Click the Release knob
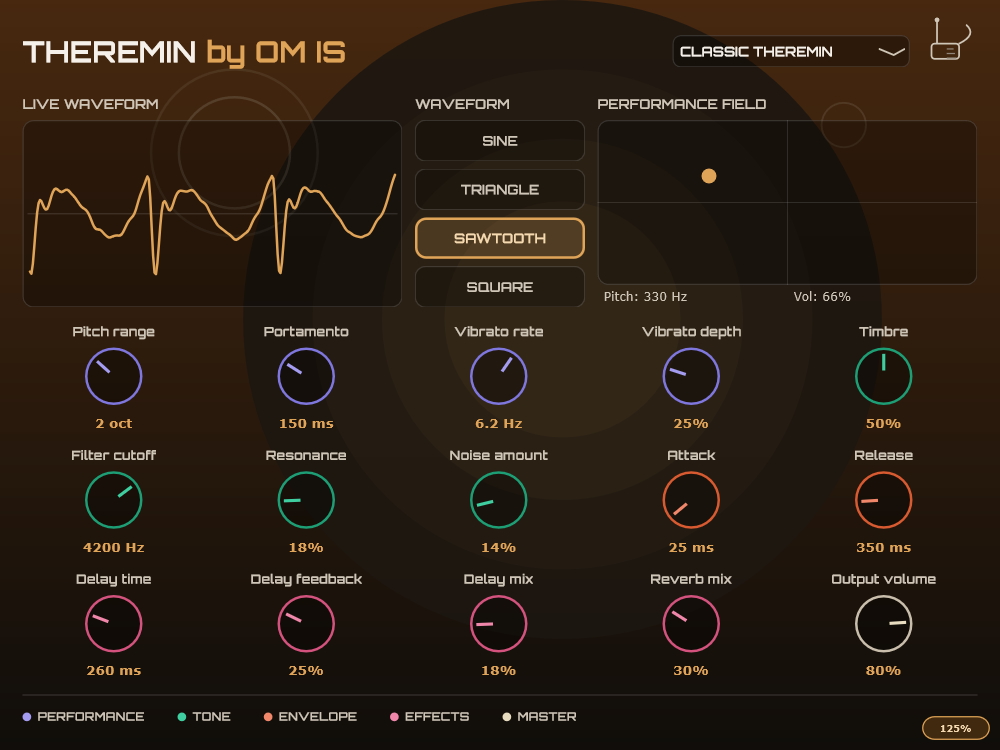Image resolution: width=1000 pixels, height=750 pixels. tap(883, 500)
